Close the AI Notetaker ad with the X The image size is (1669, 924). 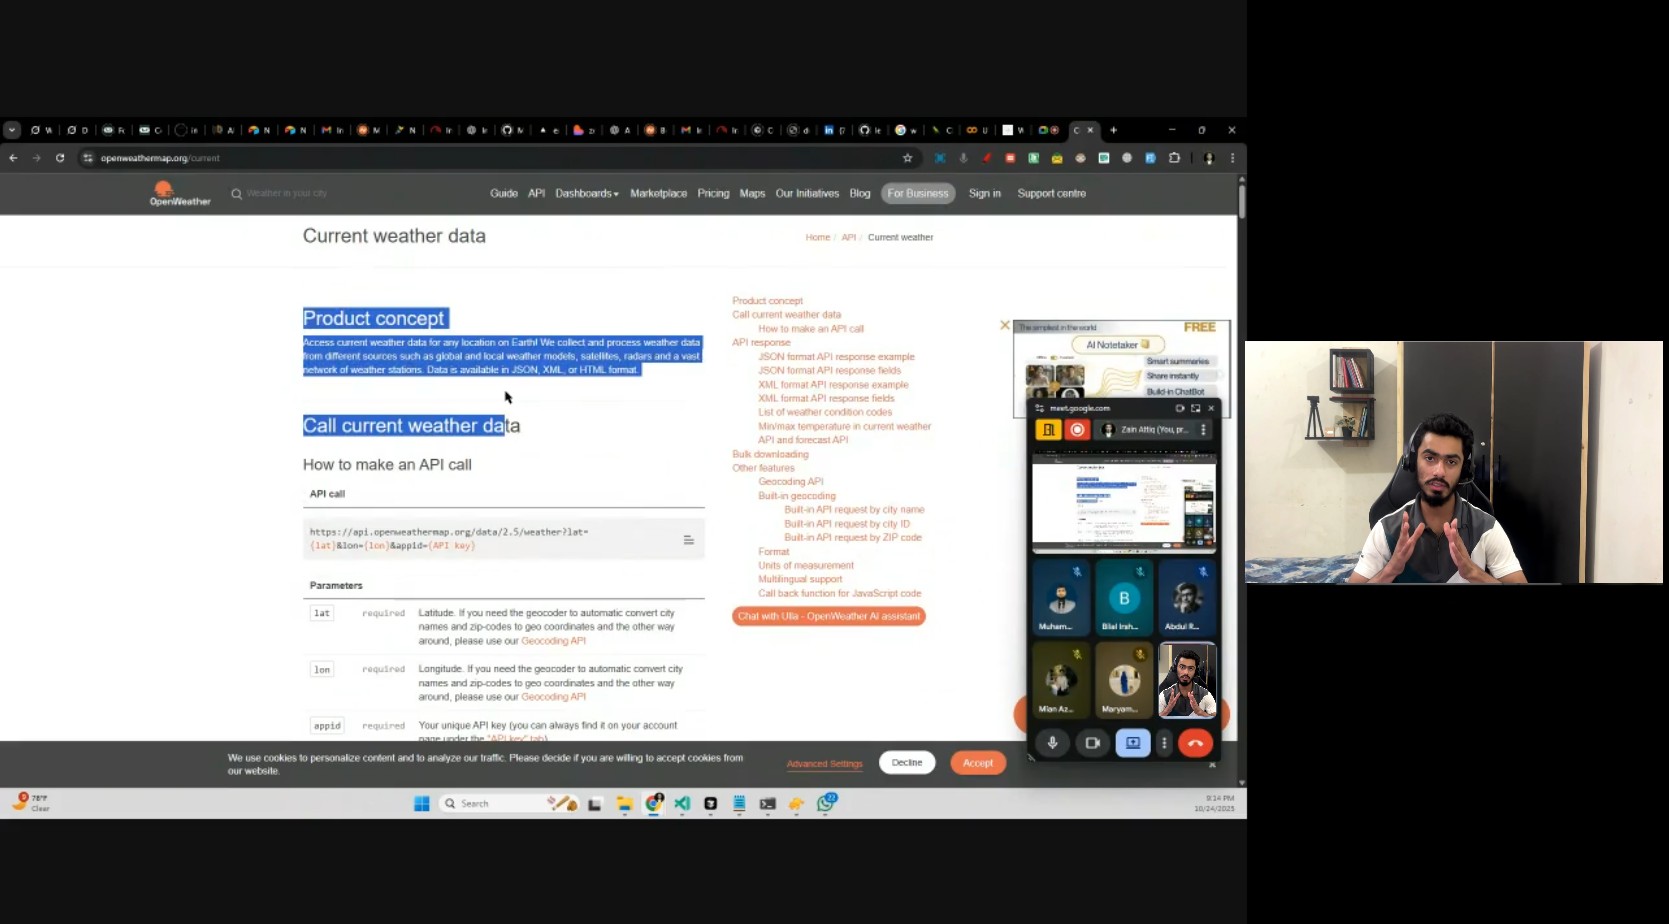pyautogui.click(x=1005, y=325)
